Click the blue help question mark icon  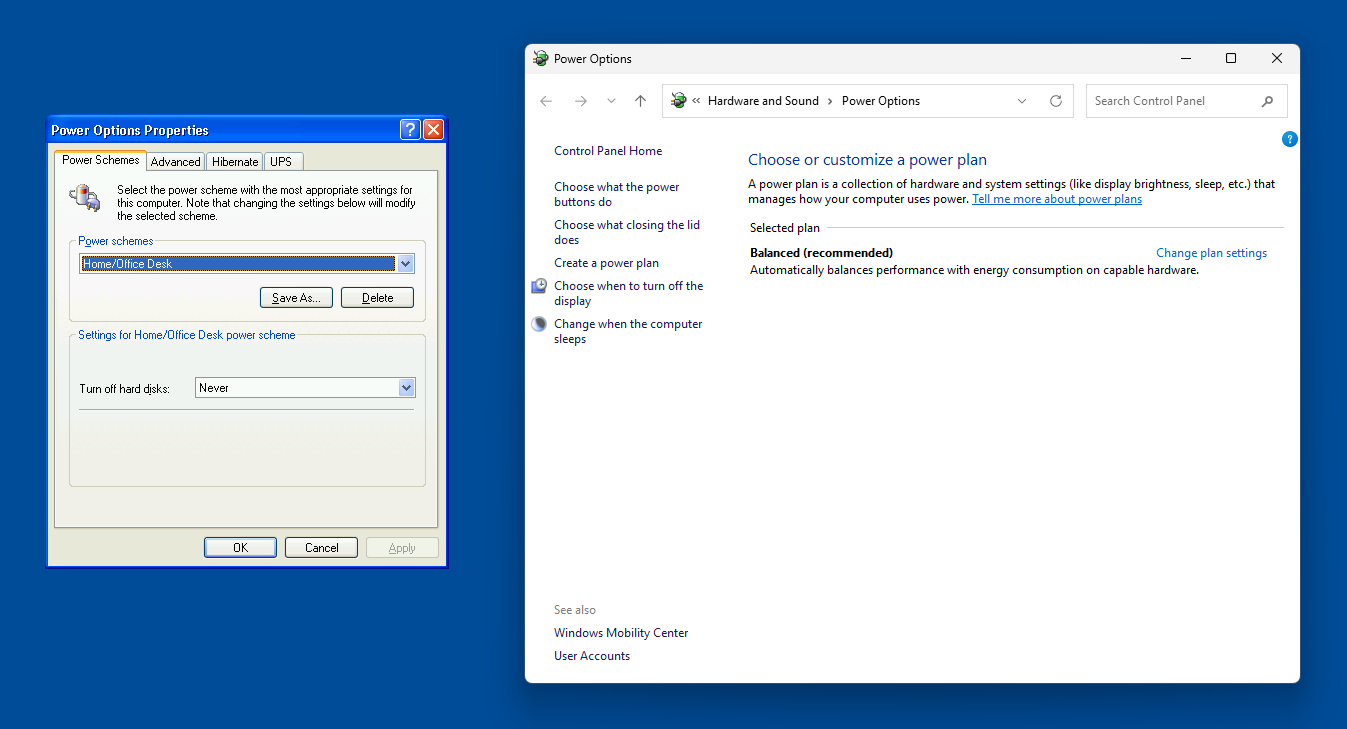click(1289, 139)
